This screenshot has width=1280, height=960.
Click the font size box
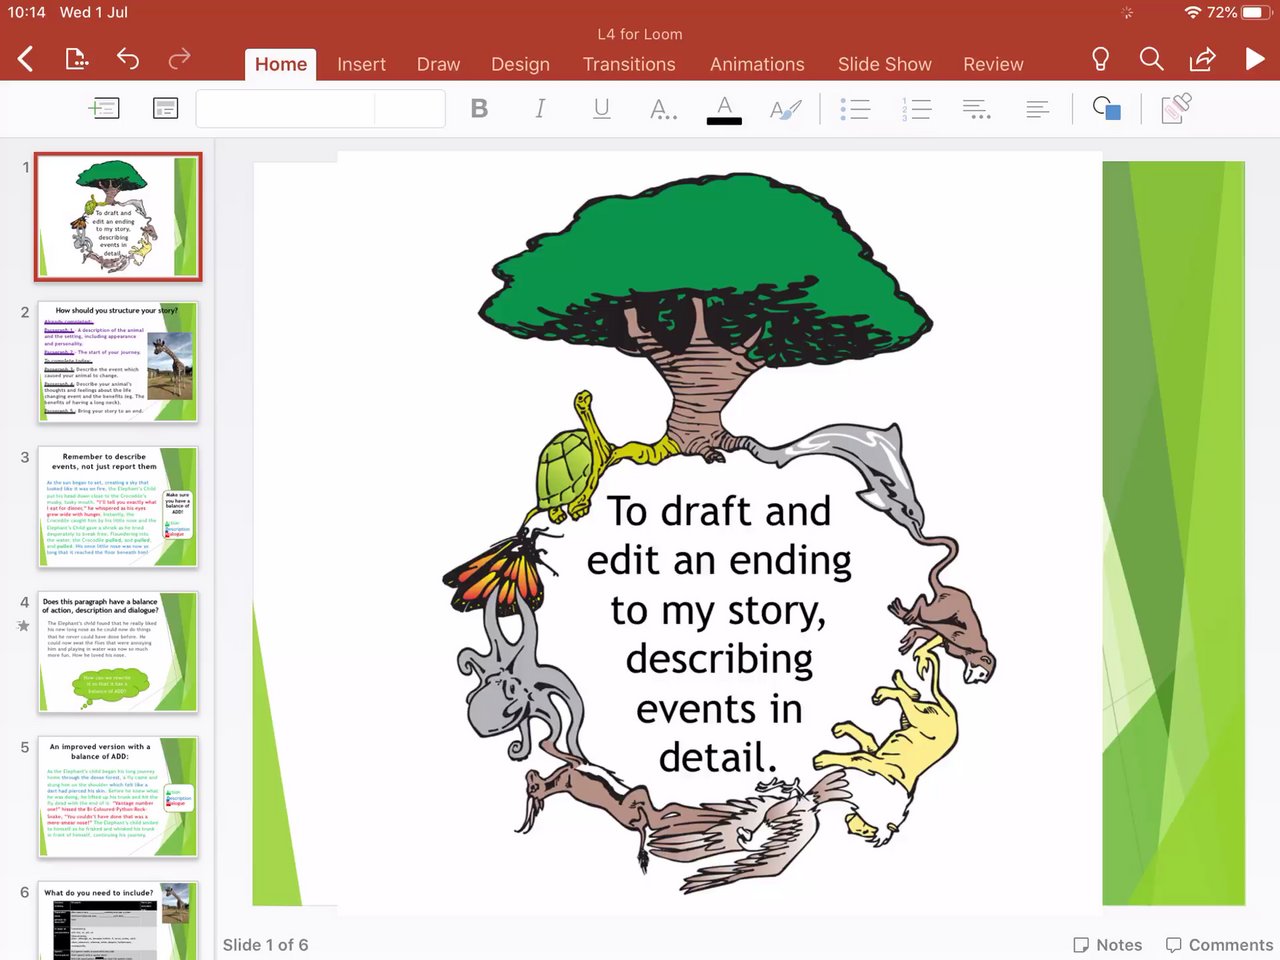[x=410, y=108]
